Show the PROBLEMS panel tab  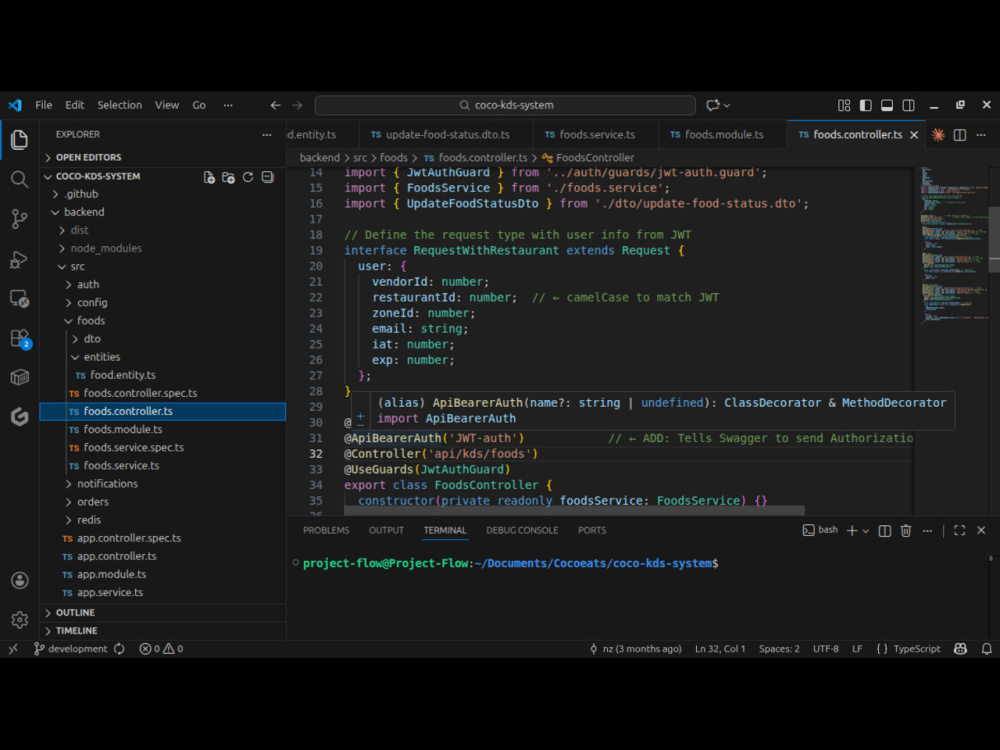point(326,531)
